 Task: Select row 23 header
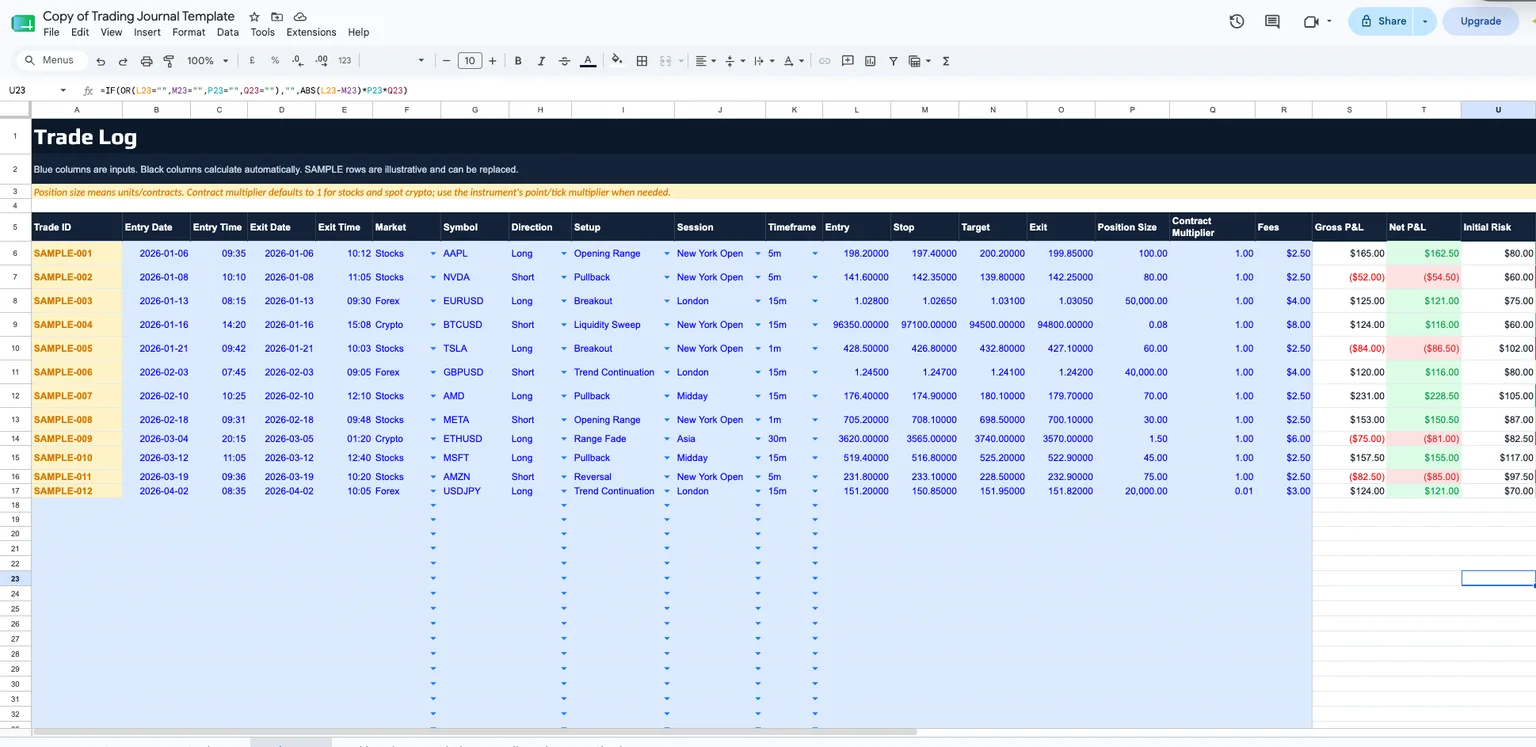(x=15, y=579)
